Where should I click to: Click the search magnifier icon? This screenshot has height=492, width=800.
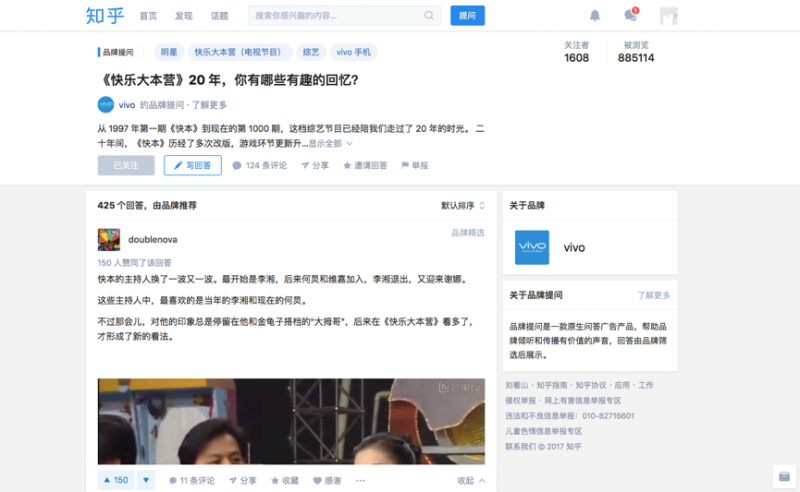(x=429, y=16)
